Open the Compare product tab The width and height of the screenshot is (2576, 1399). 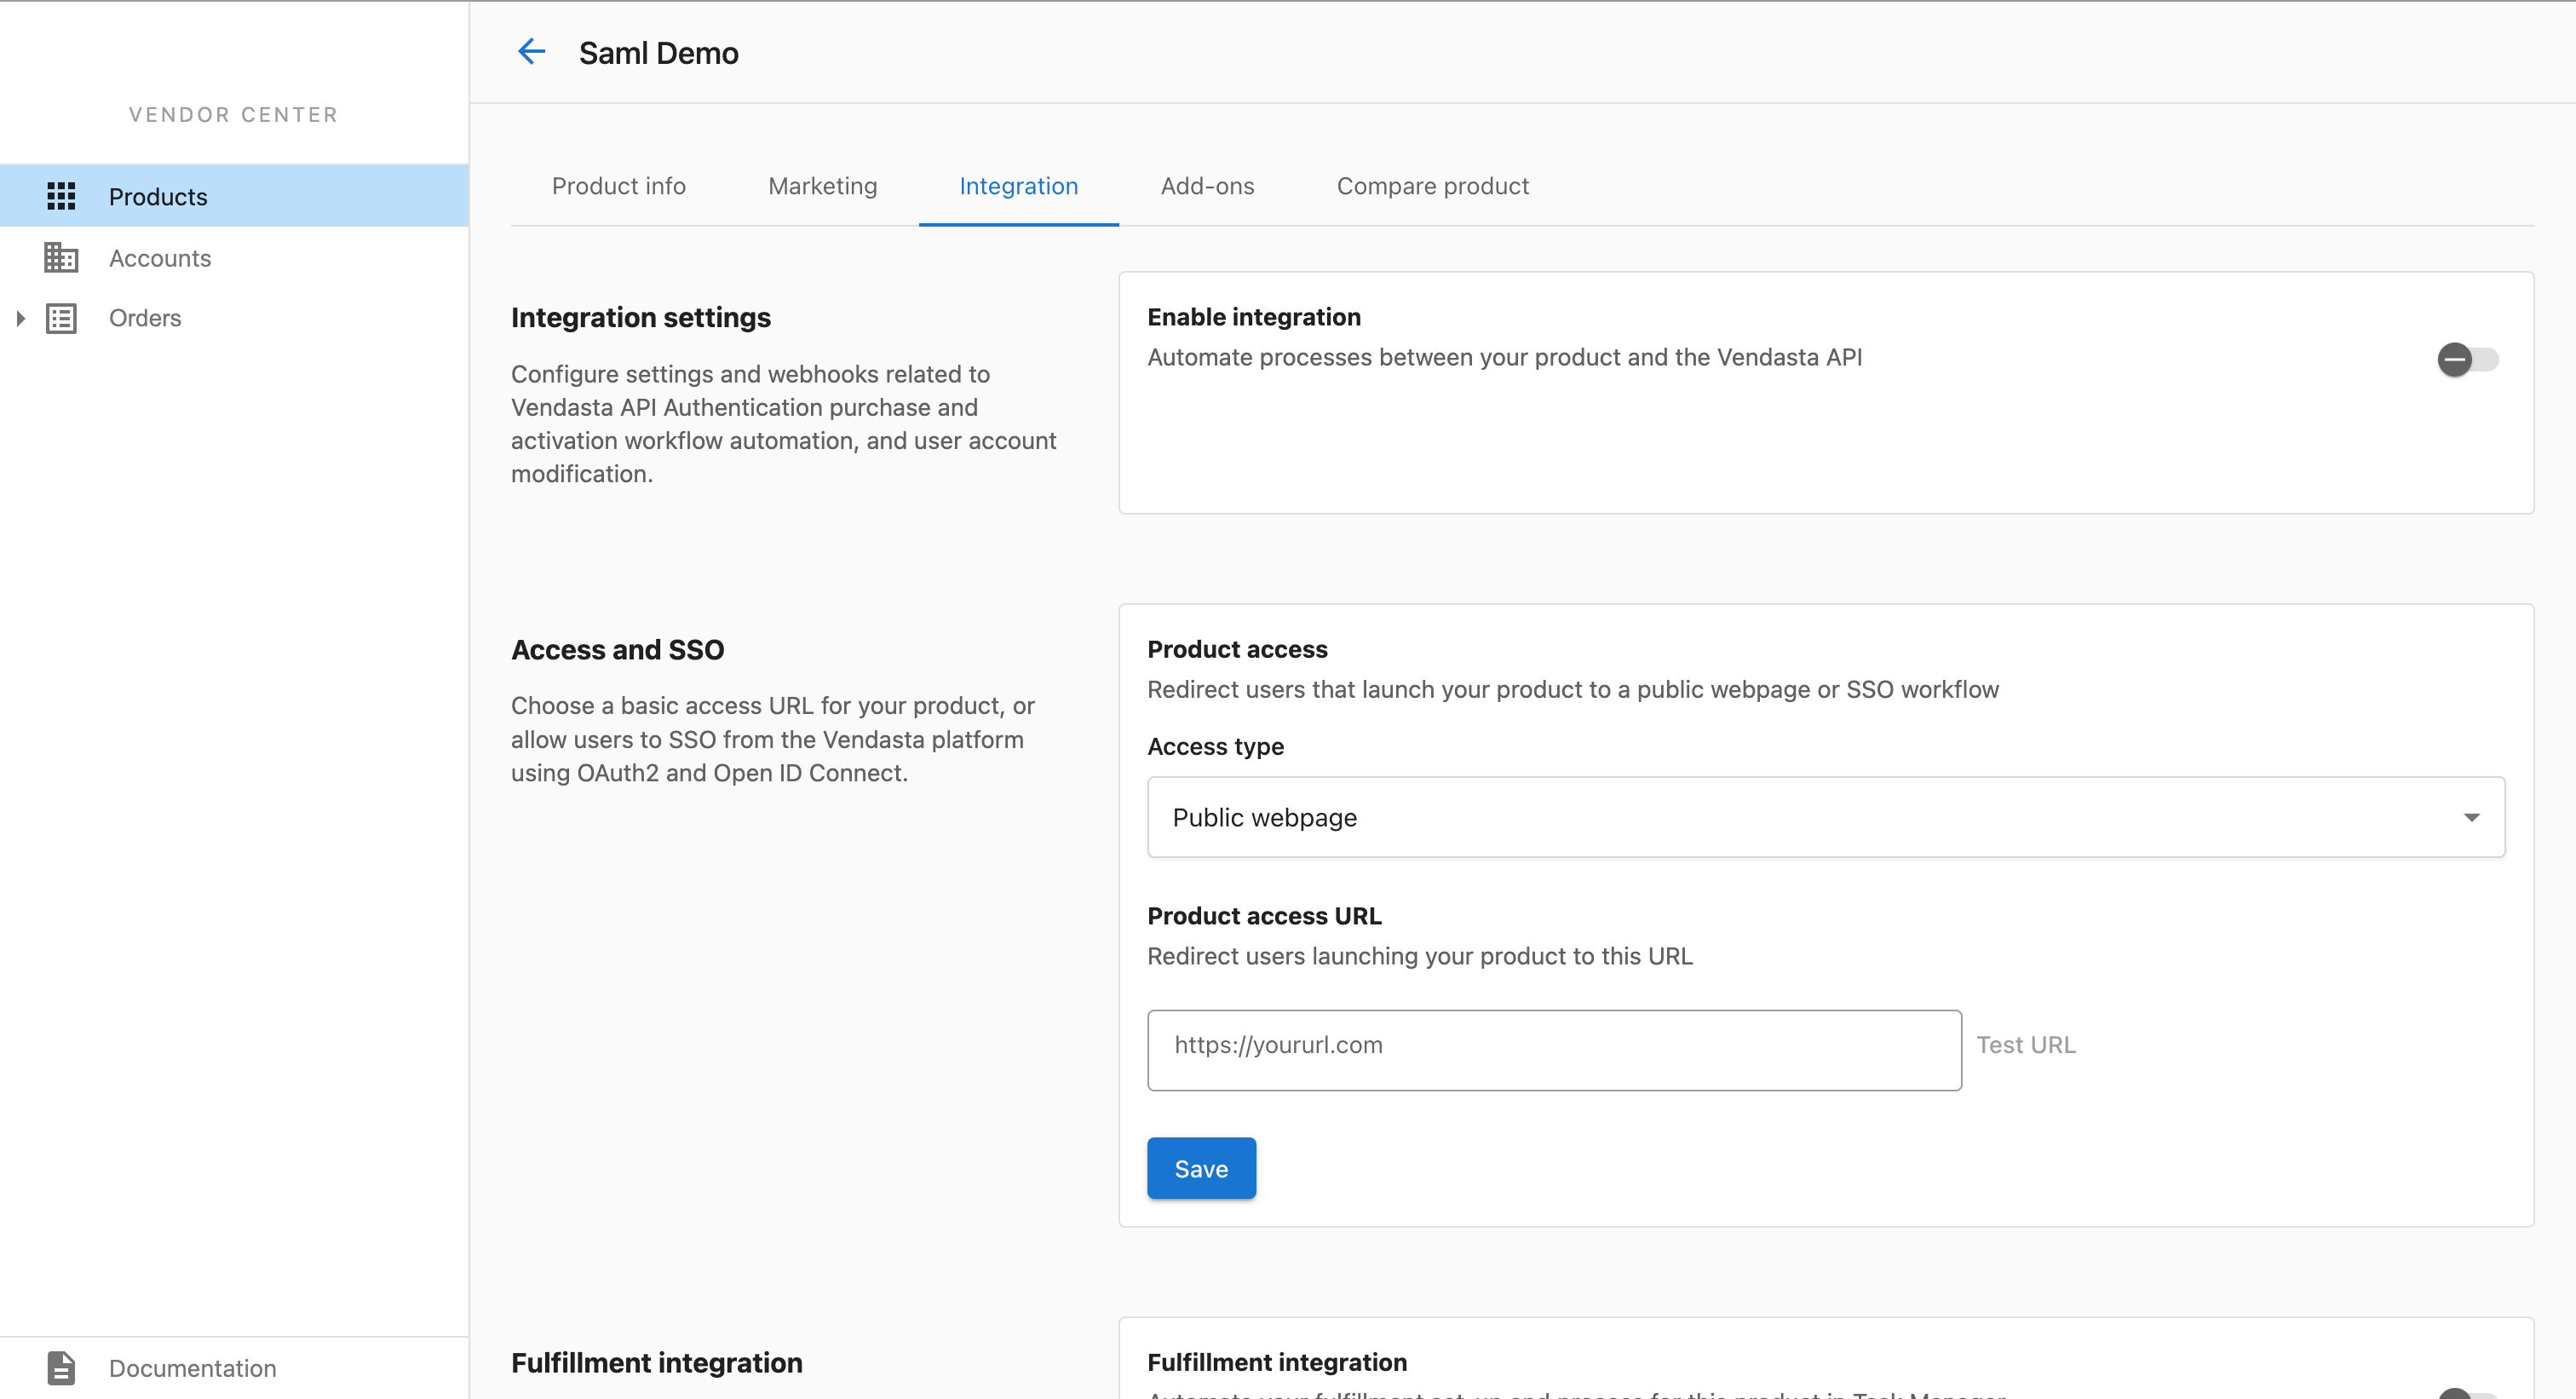(1432, 186)
